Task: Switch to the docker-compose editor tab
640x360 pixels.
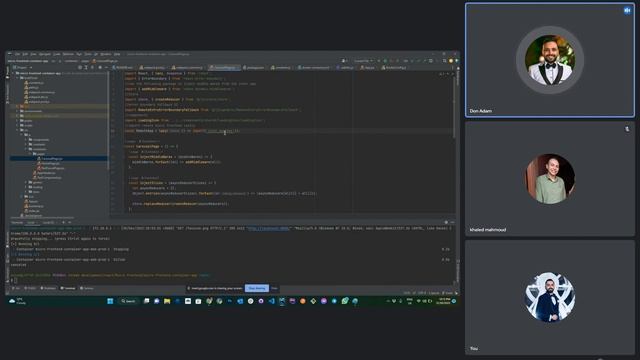Action: click(x=313, y=67)
